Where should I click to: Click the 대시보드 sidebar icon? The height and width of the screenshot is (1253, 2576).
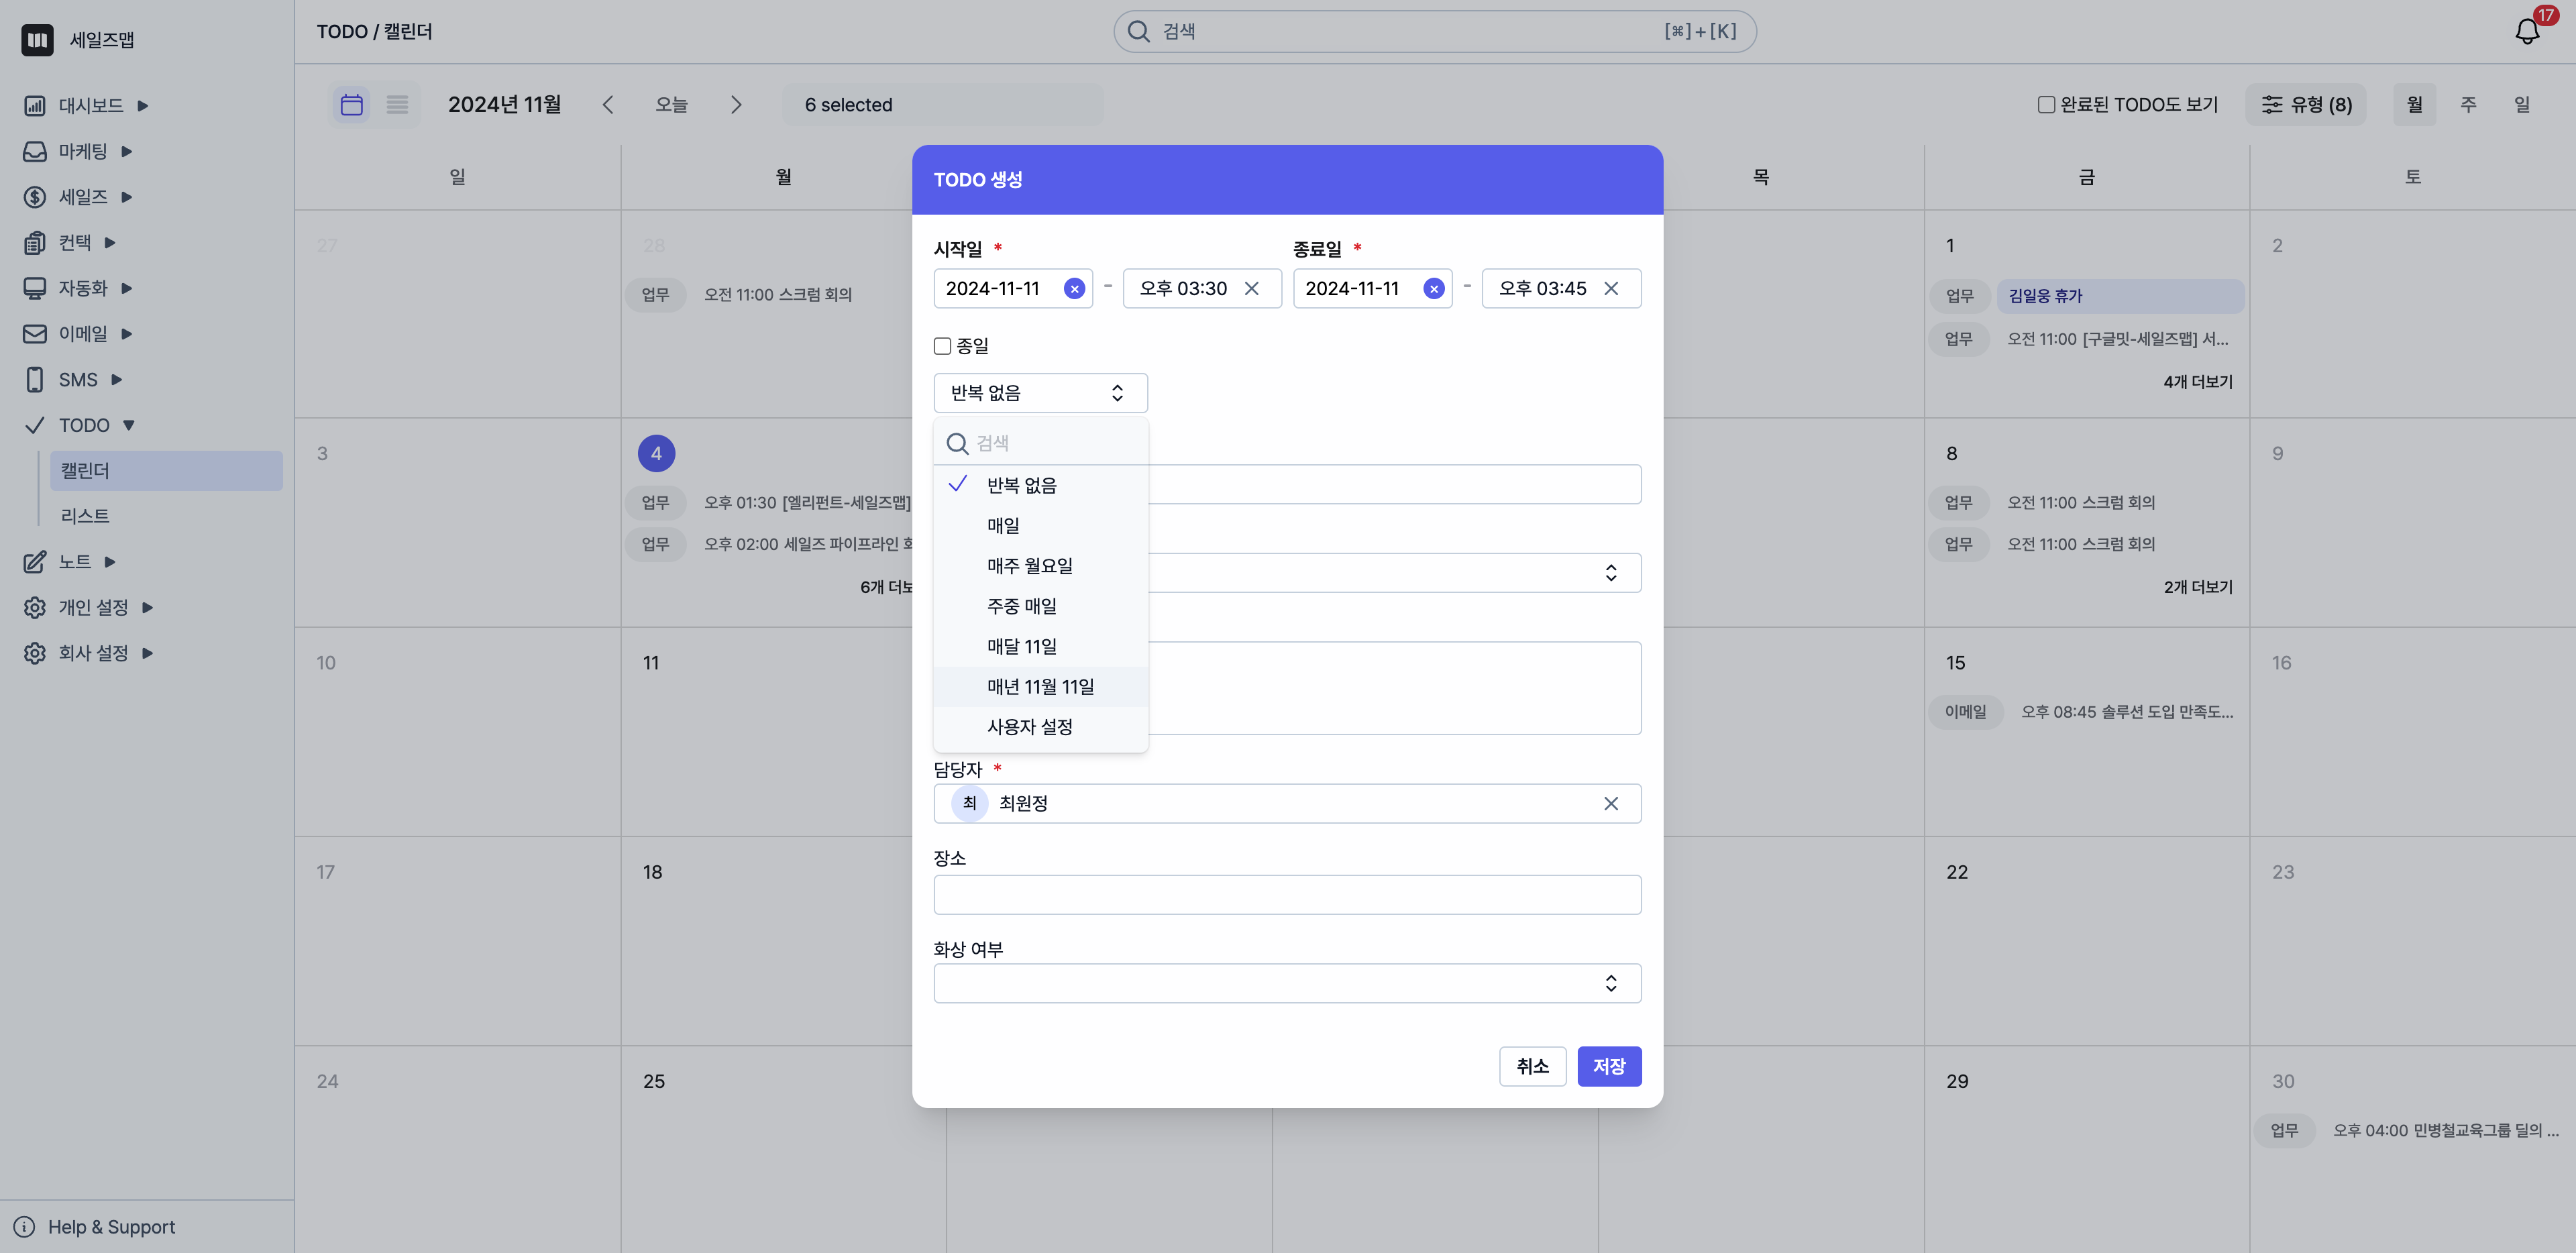(x=35, y=106)
